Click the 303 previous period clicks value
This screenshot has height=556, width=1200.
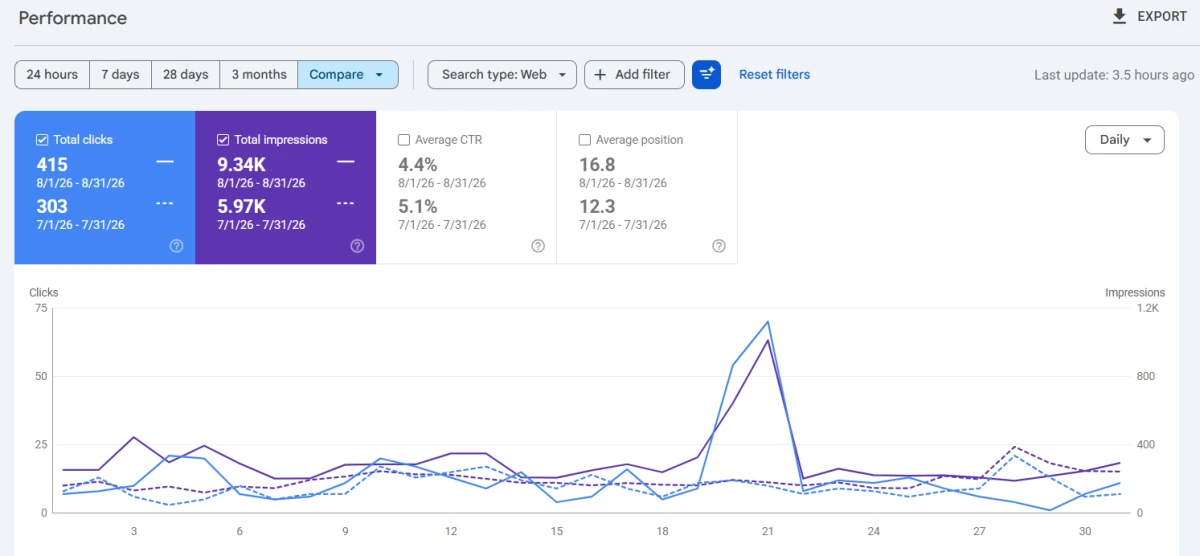point(52,206)
